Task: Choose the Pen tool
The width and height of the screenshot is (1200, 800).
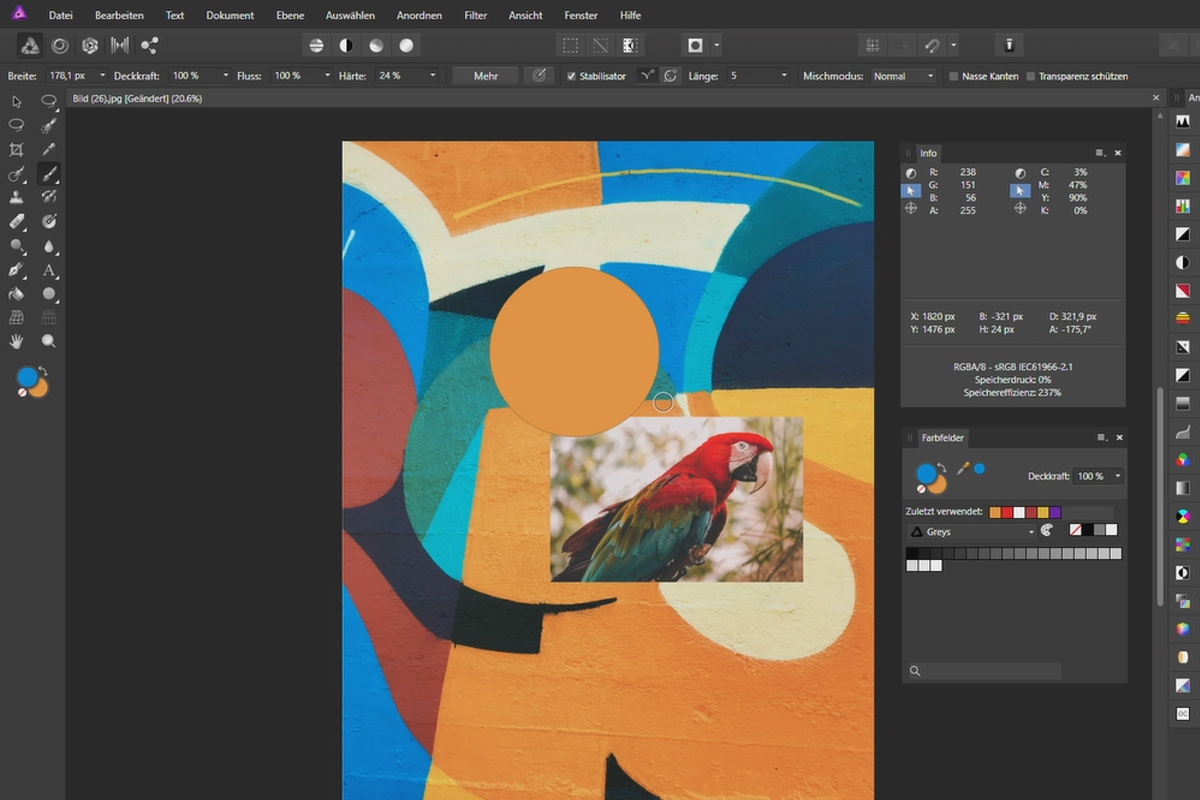Action: (x=16, y=268)
